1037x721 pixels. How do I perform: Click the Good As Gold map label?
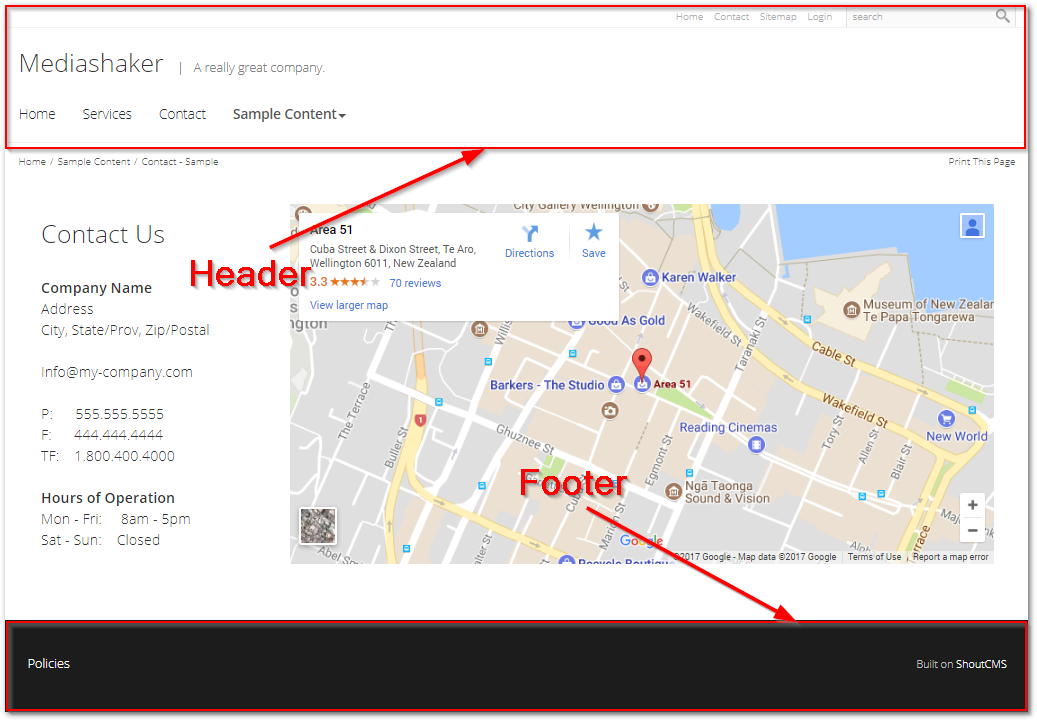click(626, 321)
